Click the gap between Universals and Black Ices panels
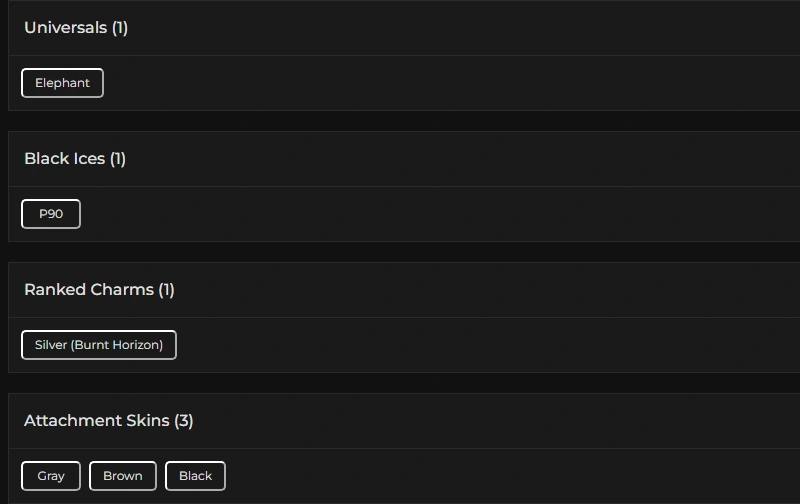Image resolution: width=800 pixels, height=504 pixels. pyautogui.click(x=400, y=121)
